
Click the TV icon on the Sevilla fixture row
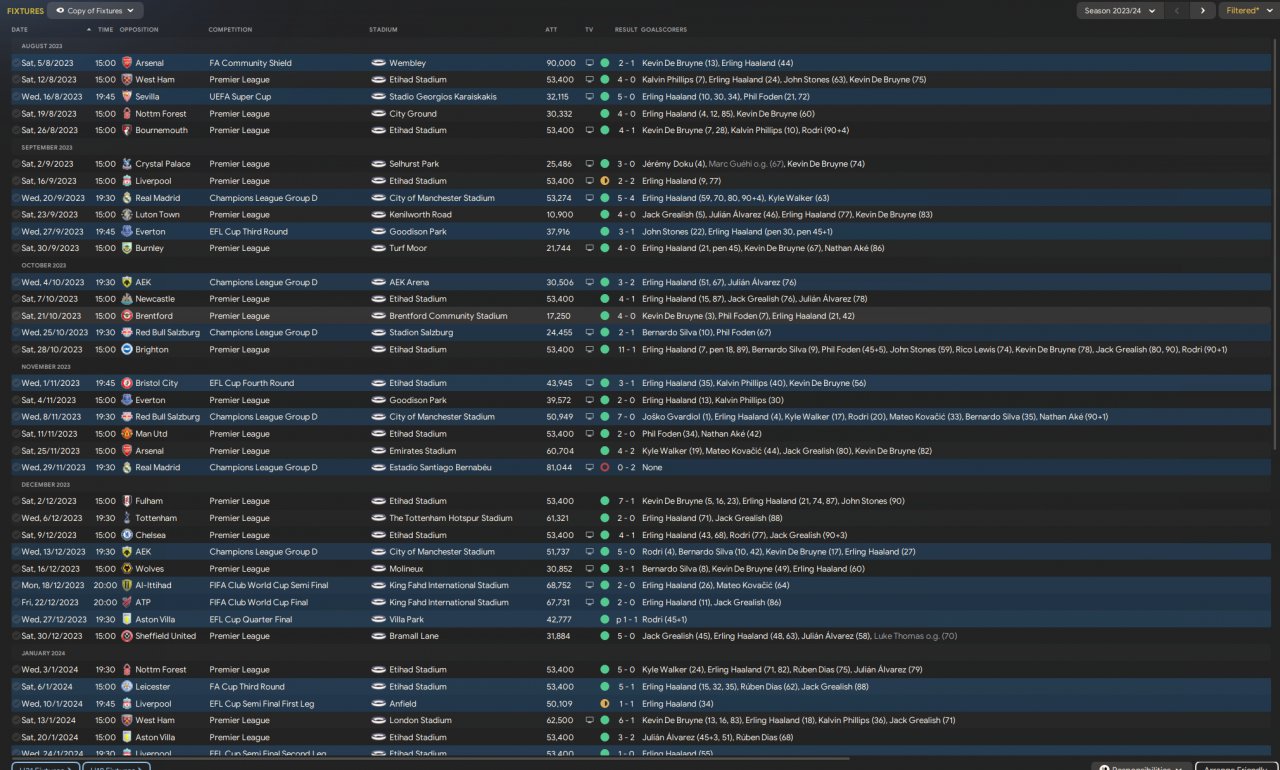point(589,97)
